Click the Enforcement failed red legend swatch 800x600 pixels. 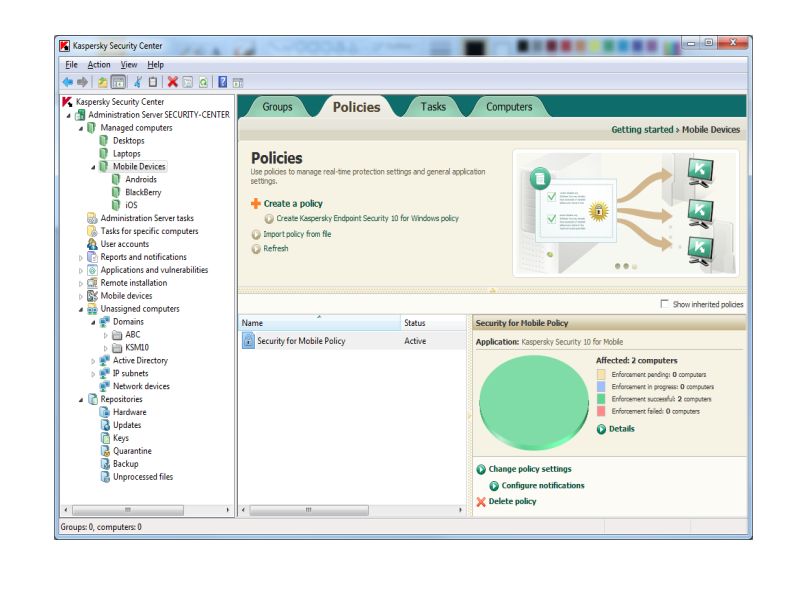click(601, 411)
